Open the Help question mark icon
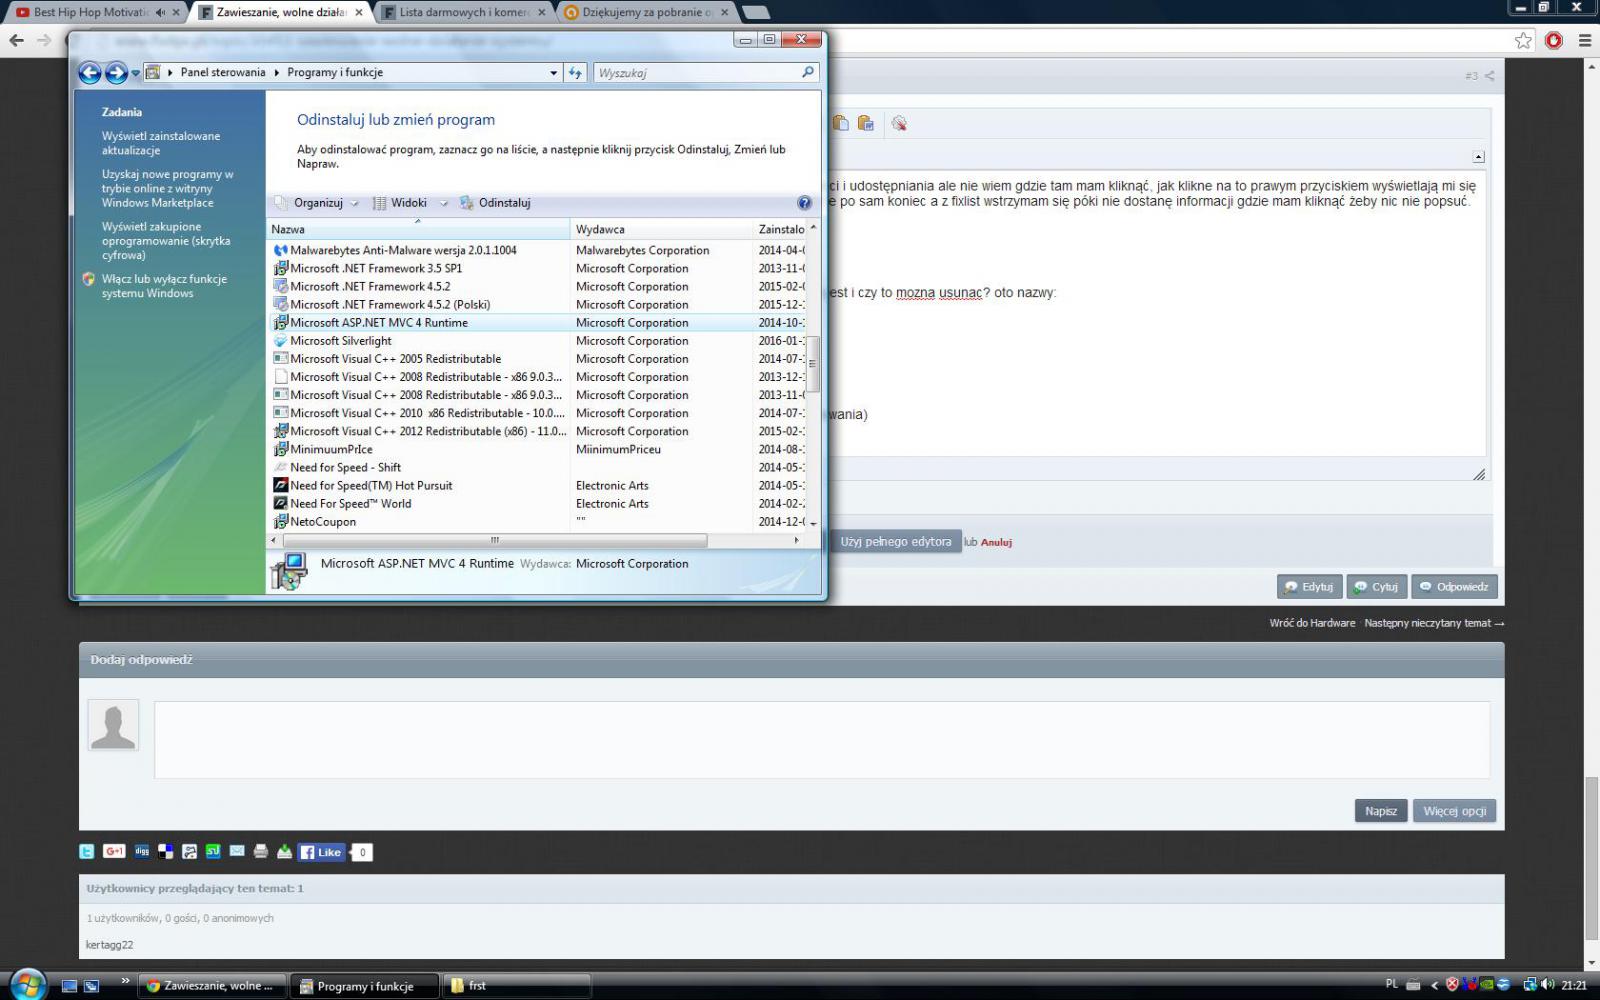This screenshot has height=1000, width=1600. pos(804,203)
